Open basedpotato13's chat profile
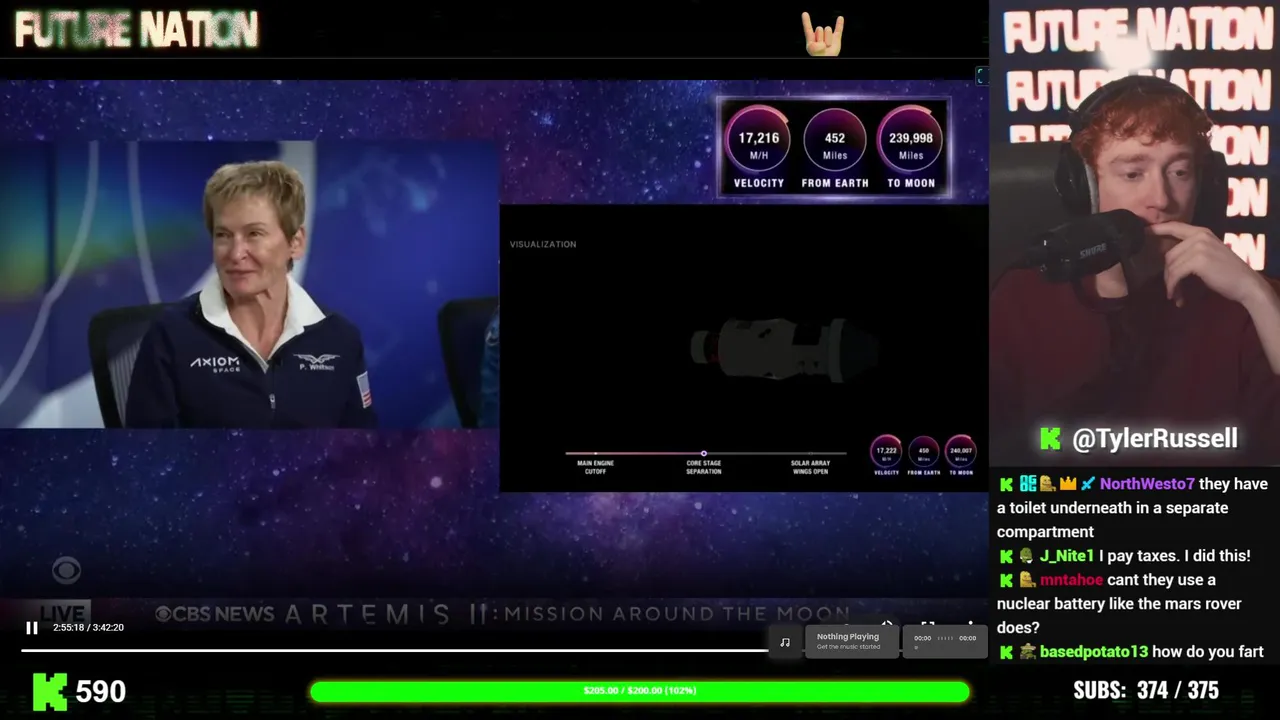This screenshot has height=720, width=1280. click(1094, 652)
